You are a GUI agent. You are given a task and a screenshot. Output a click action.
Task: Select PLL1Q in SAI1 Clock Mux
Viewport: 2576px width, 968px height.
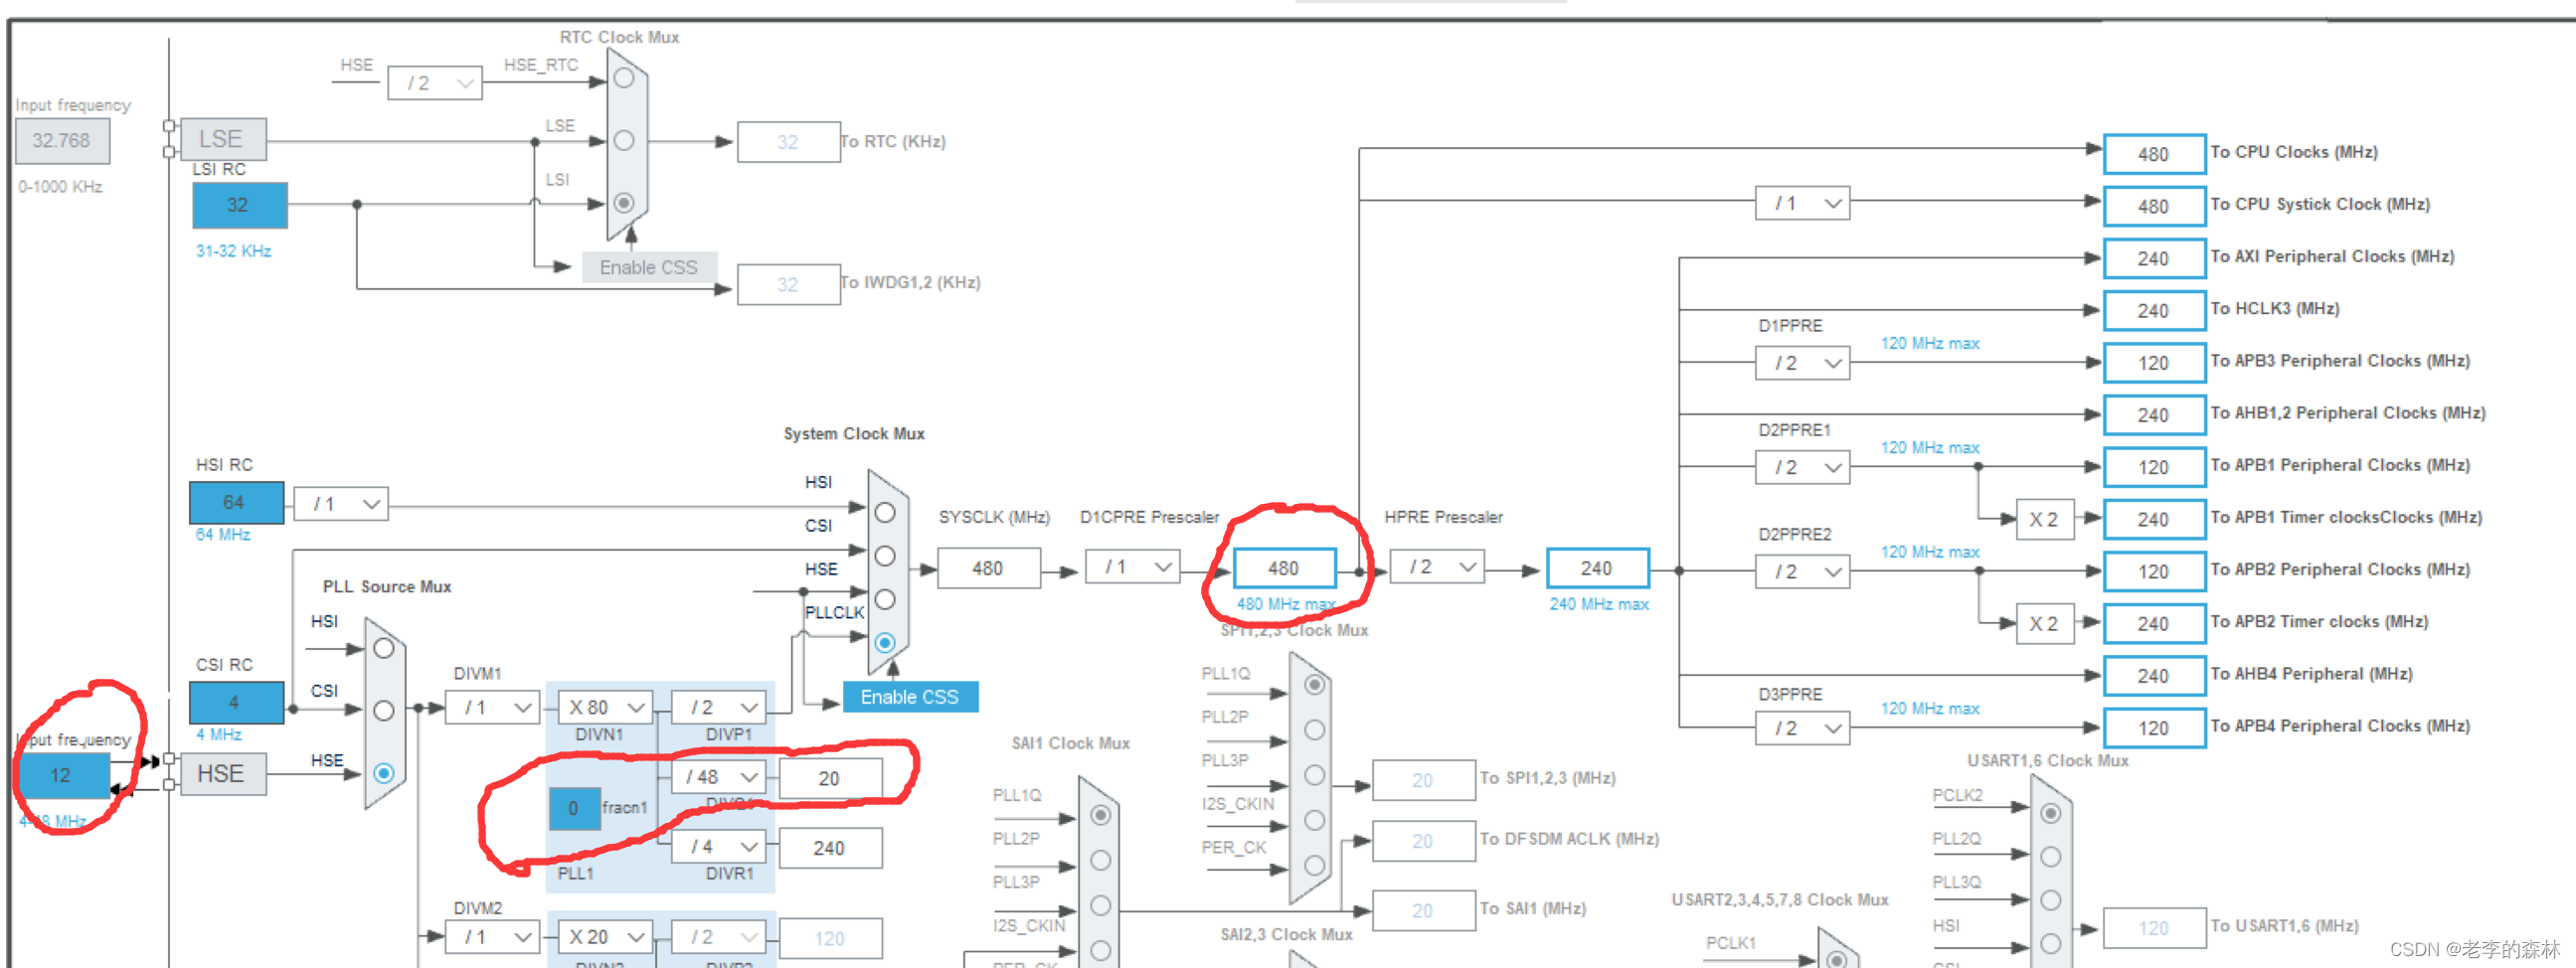click(1101, 815)
